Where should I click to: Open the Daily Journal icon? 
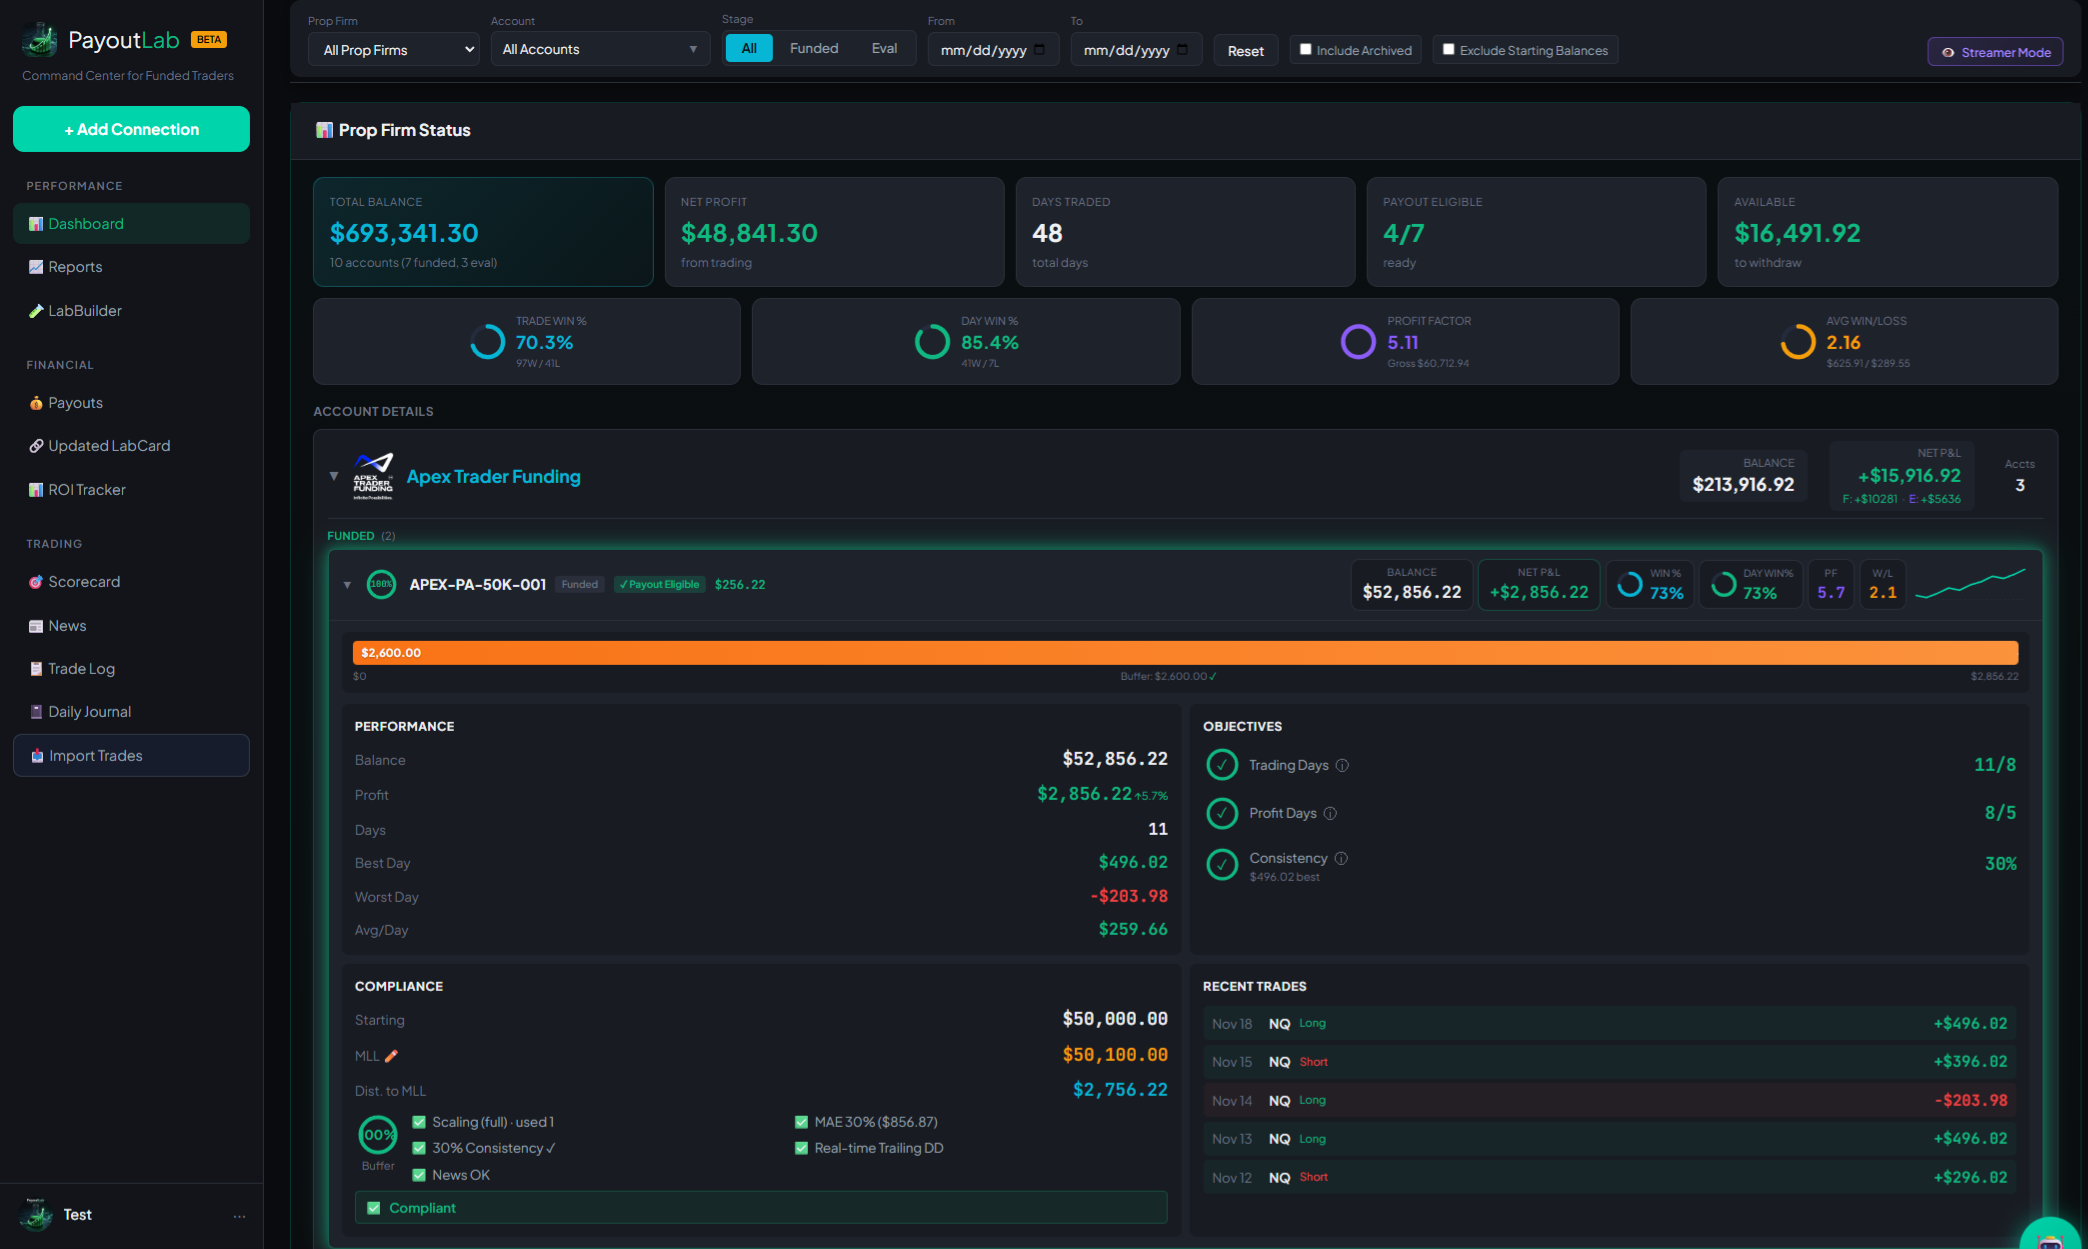pyautogui.click(x=36, y=711)
